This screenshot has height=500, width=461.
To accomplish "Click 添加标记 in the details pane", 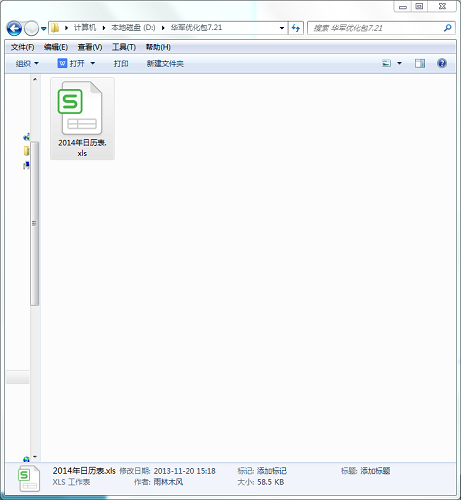I will pyautogui.click(x=272, y=471).
